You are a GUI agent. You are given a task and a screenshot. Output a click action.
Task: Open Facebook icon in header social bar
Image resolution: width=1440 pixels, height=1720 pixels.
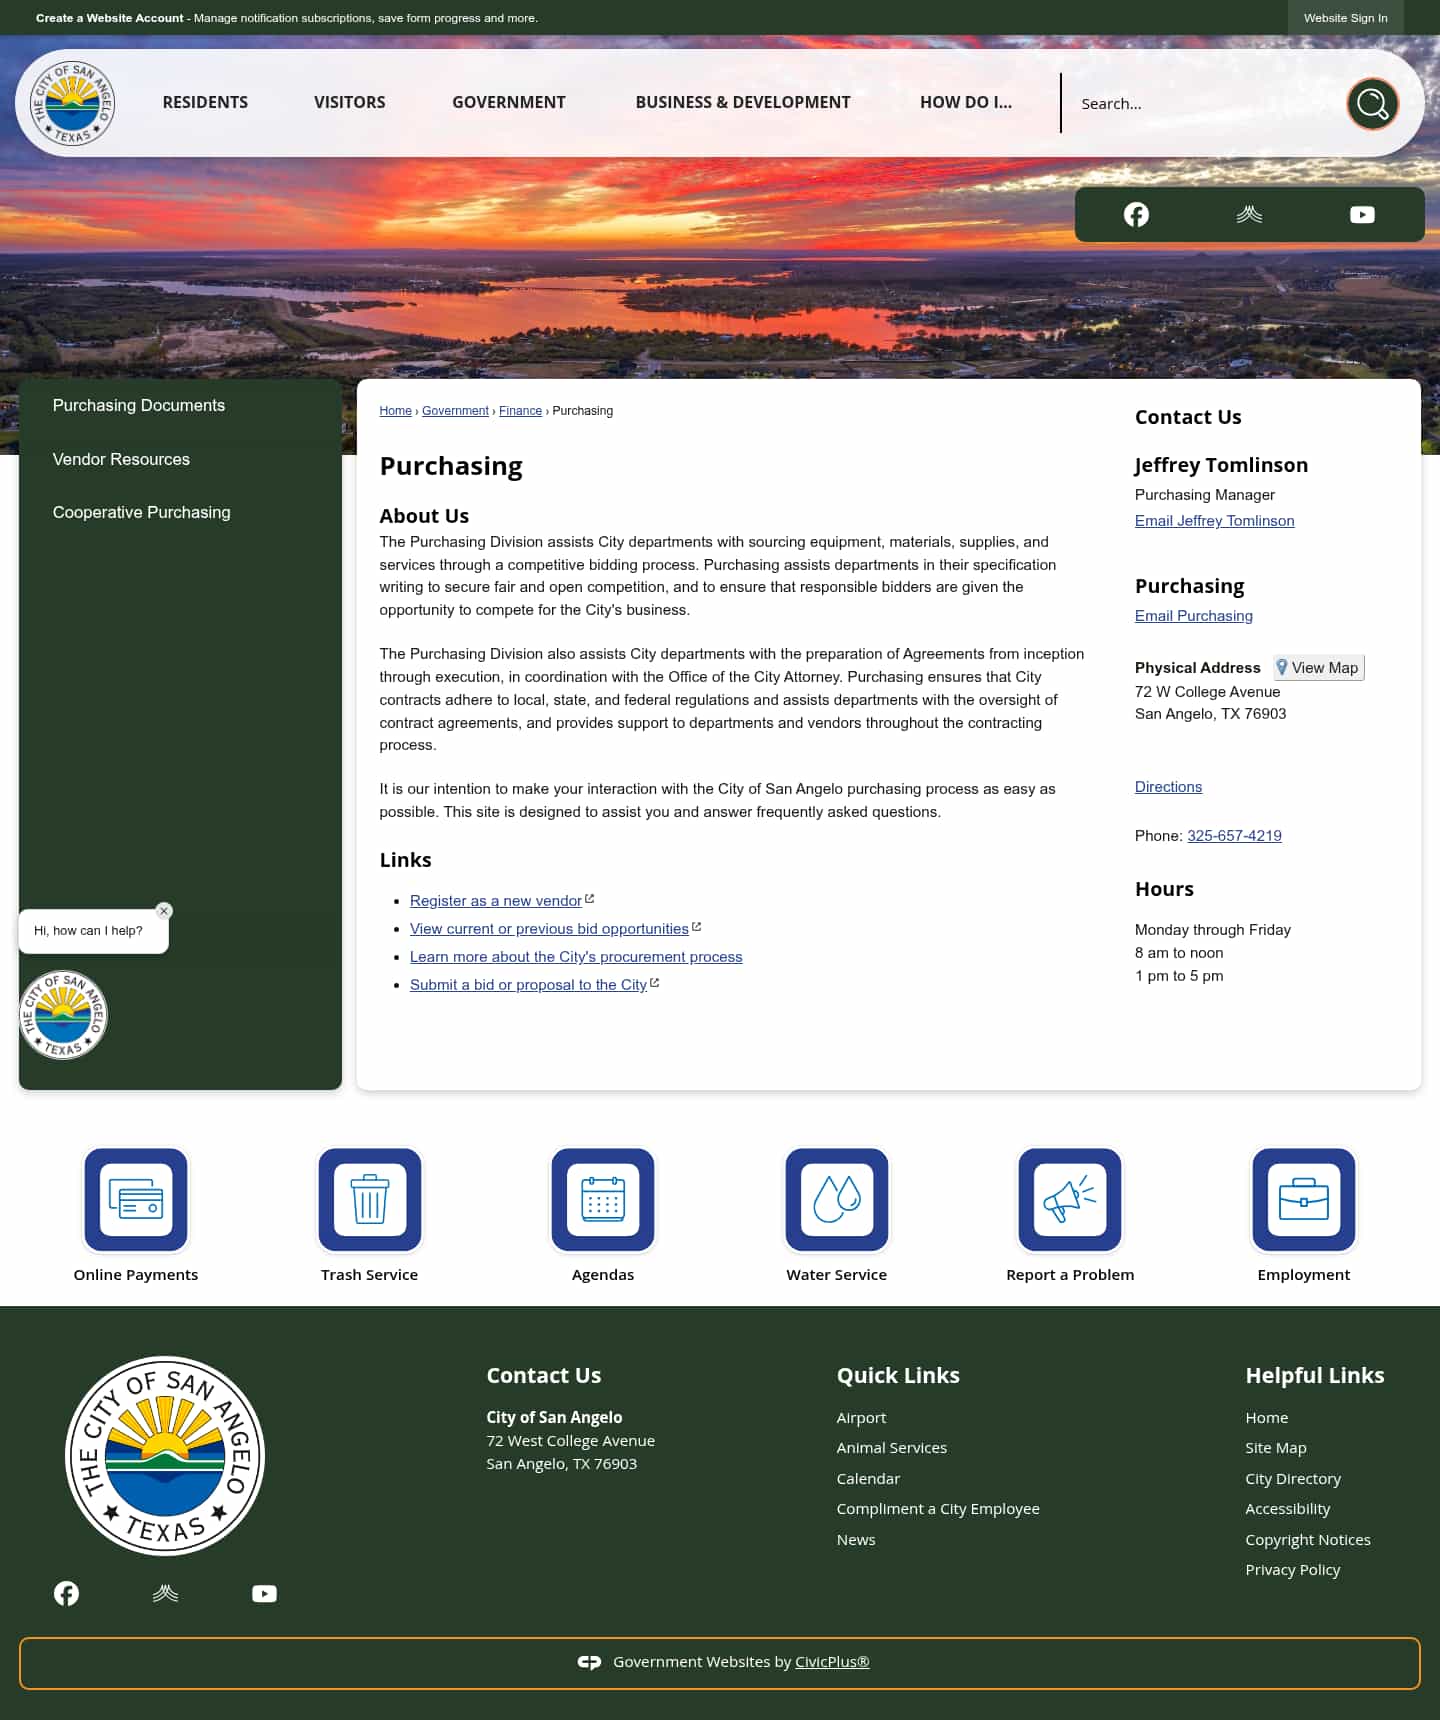[1136, 215]
